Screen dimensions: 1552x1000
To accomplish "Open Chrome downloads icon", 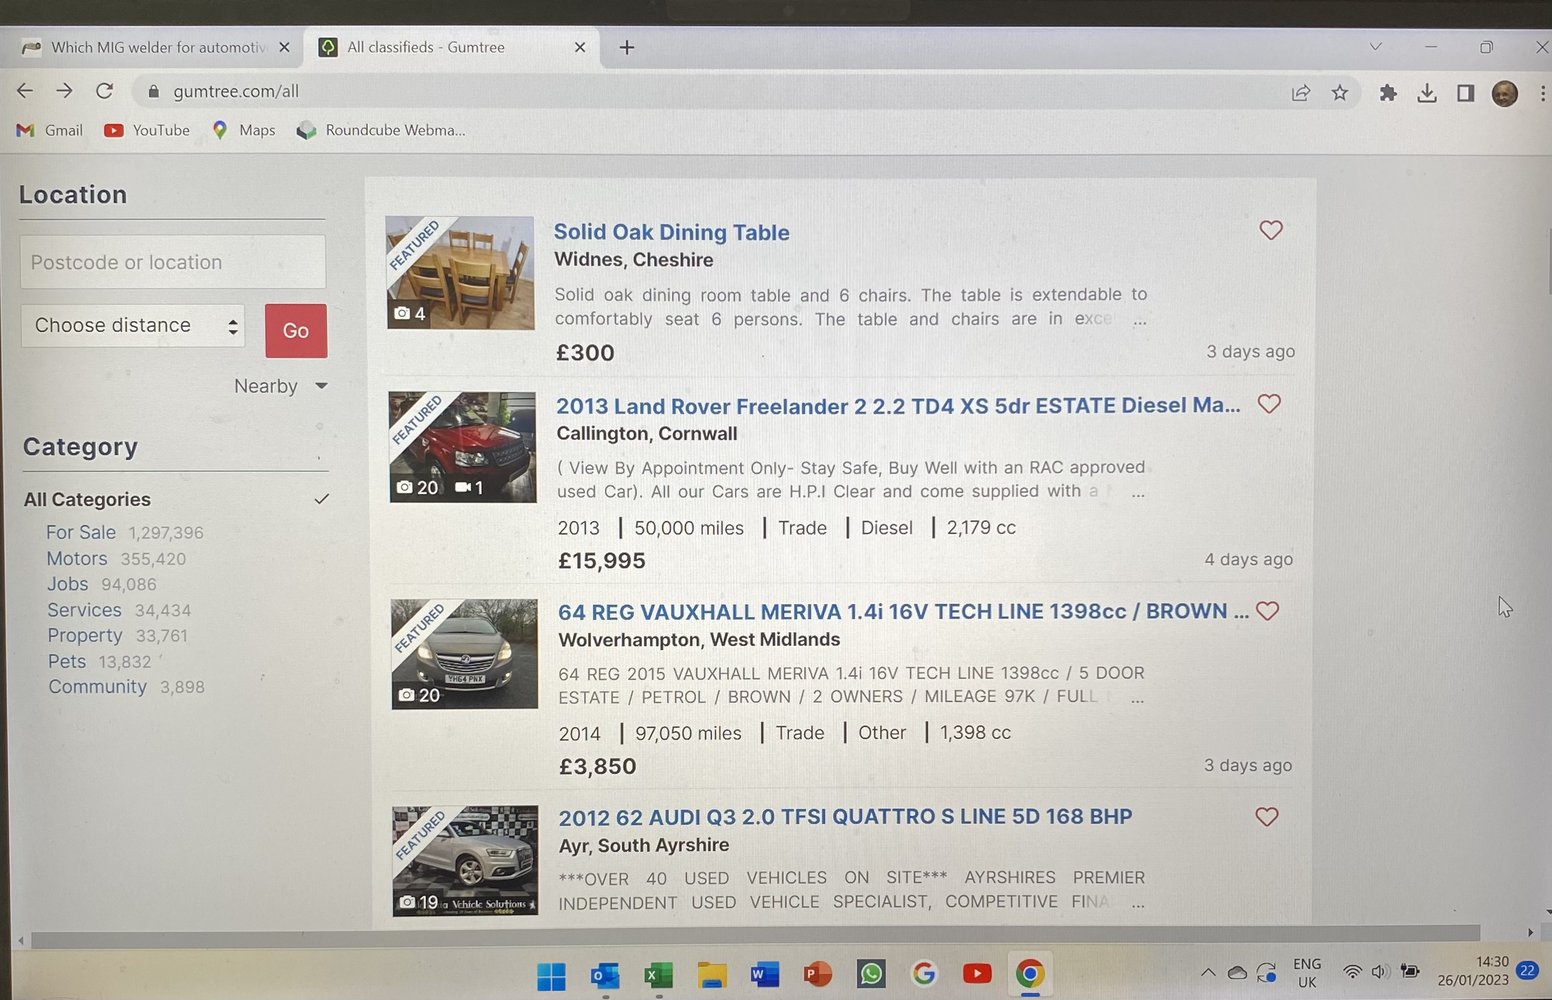I will [1427, 93].
